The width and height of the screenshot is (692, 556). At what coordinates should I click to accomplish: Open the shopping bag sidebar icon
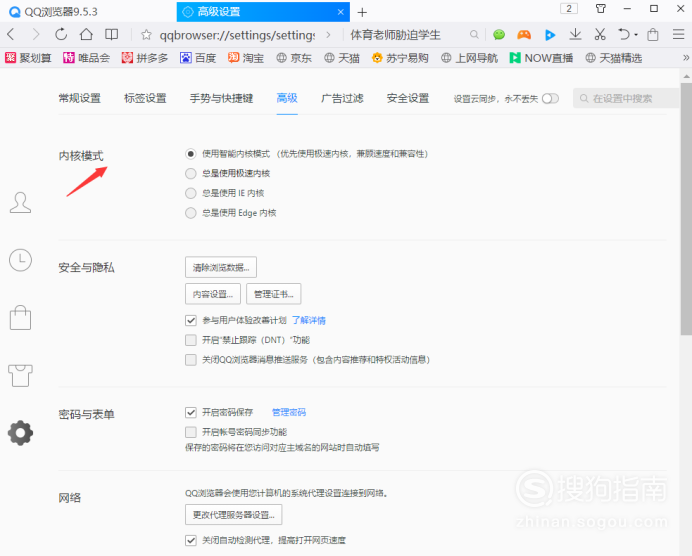20,317
